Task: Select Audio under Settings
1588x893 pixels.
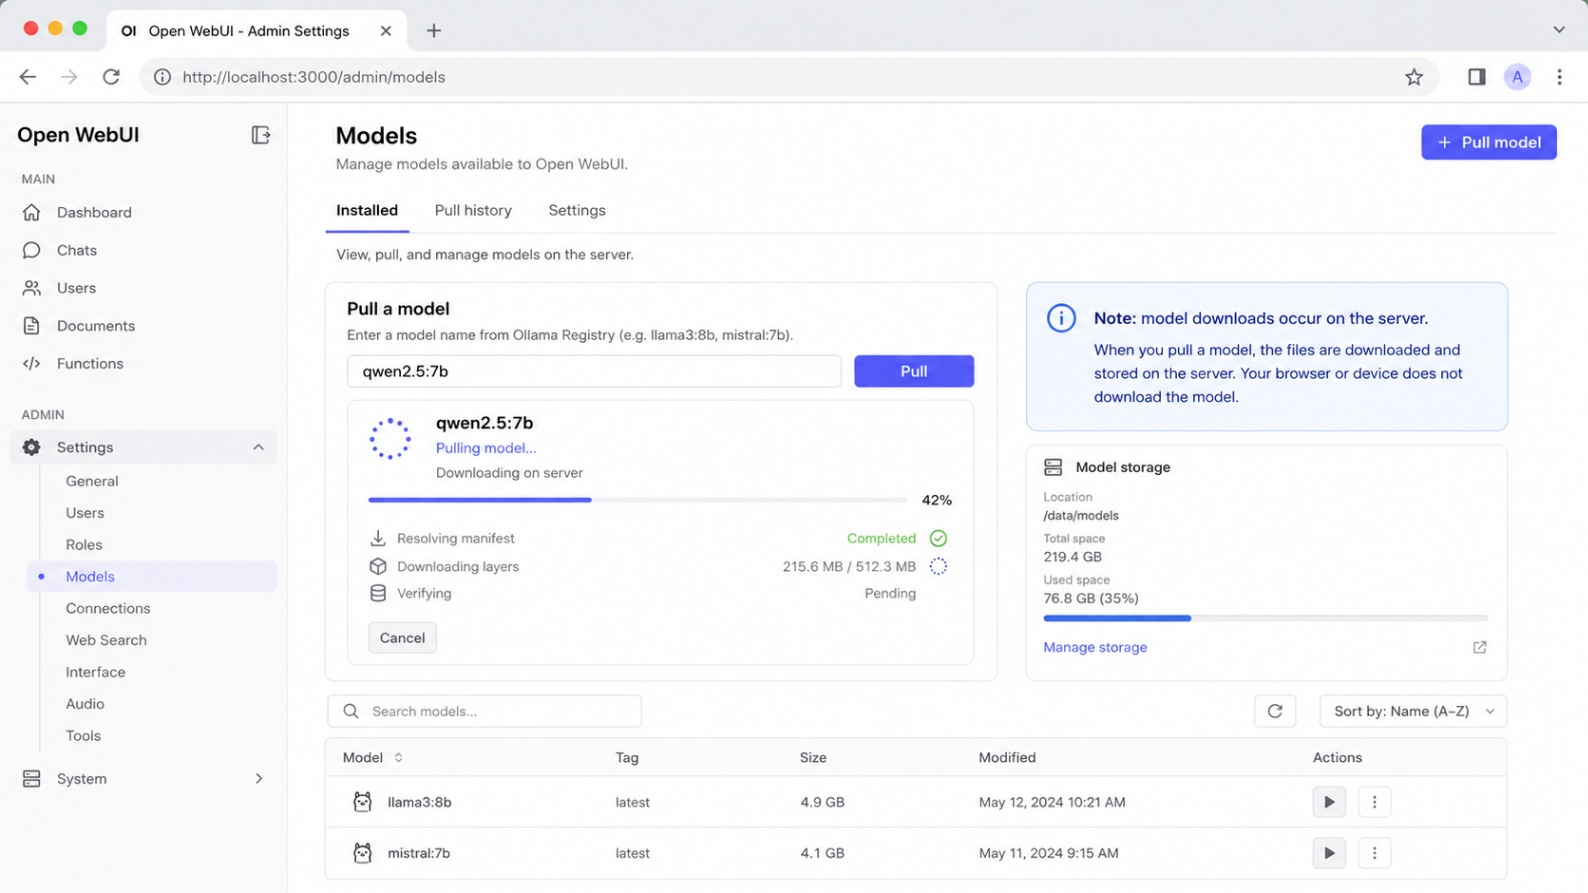Action: [x=85, y=704]
